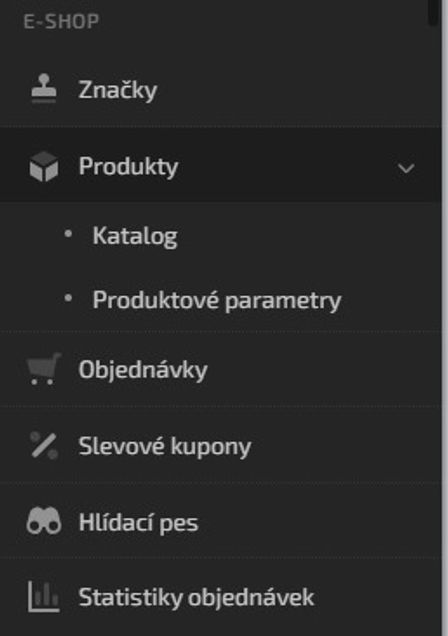Click the bullet next to Produktové parametry
Screen dimensions: 448x636
coord(68,299)
